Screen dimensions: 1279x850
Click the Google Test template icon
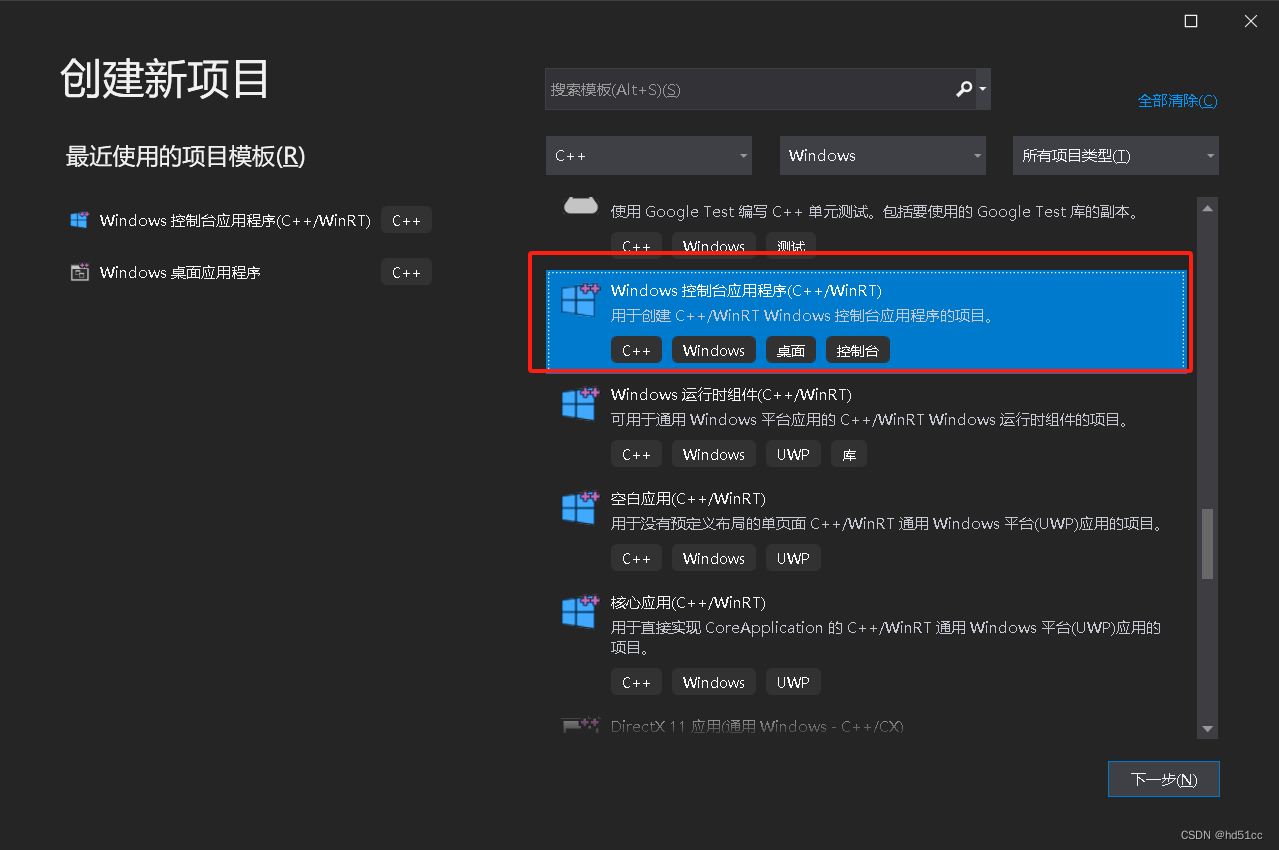[580, 206]
